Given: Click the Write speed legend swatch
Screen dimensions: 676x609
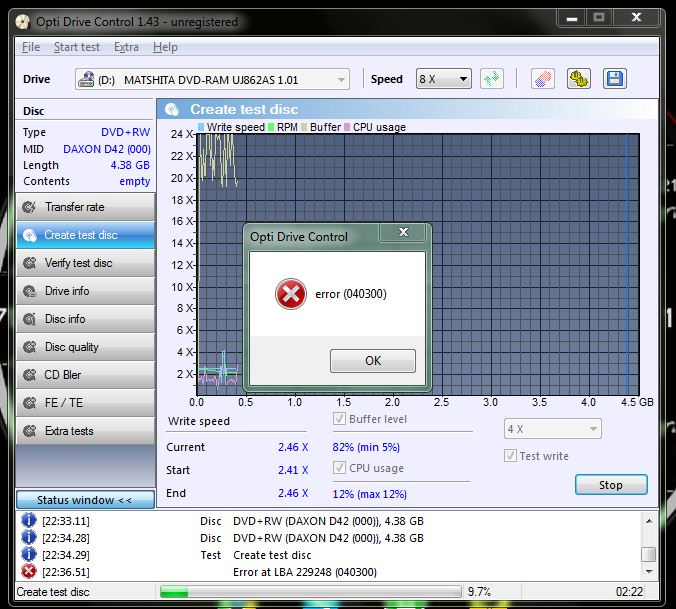Looking at the screenshot, I should point(201,127).
